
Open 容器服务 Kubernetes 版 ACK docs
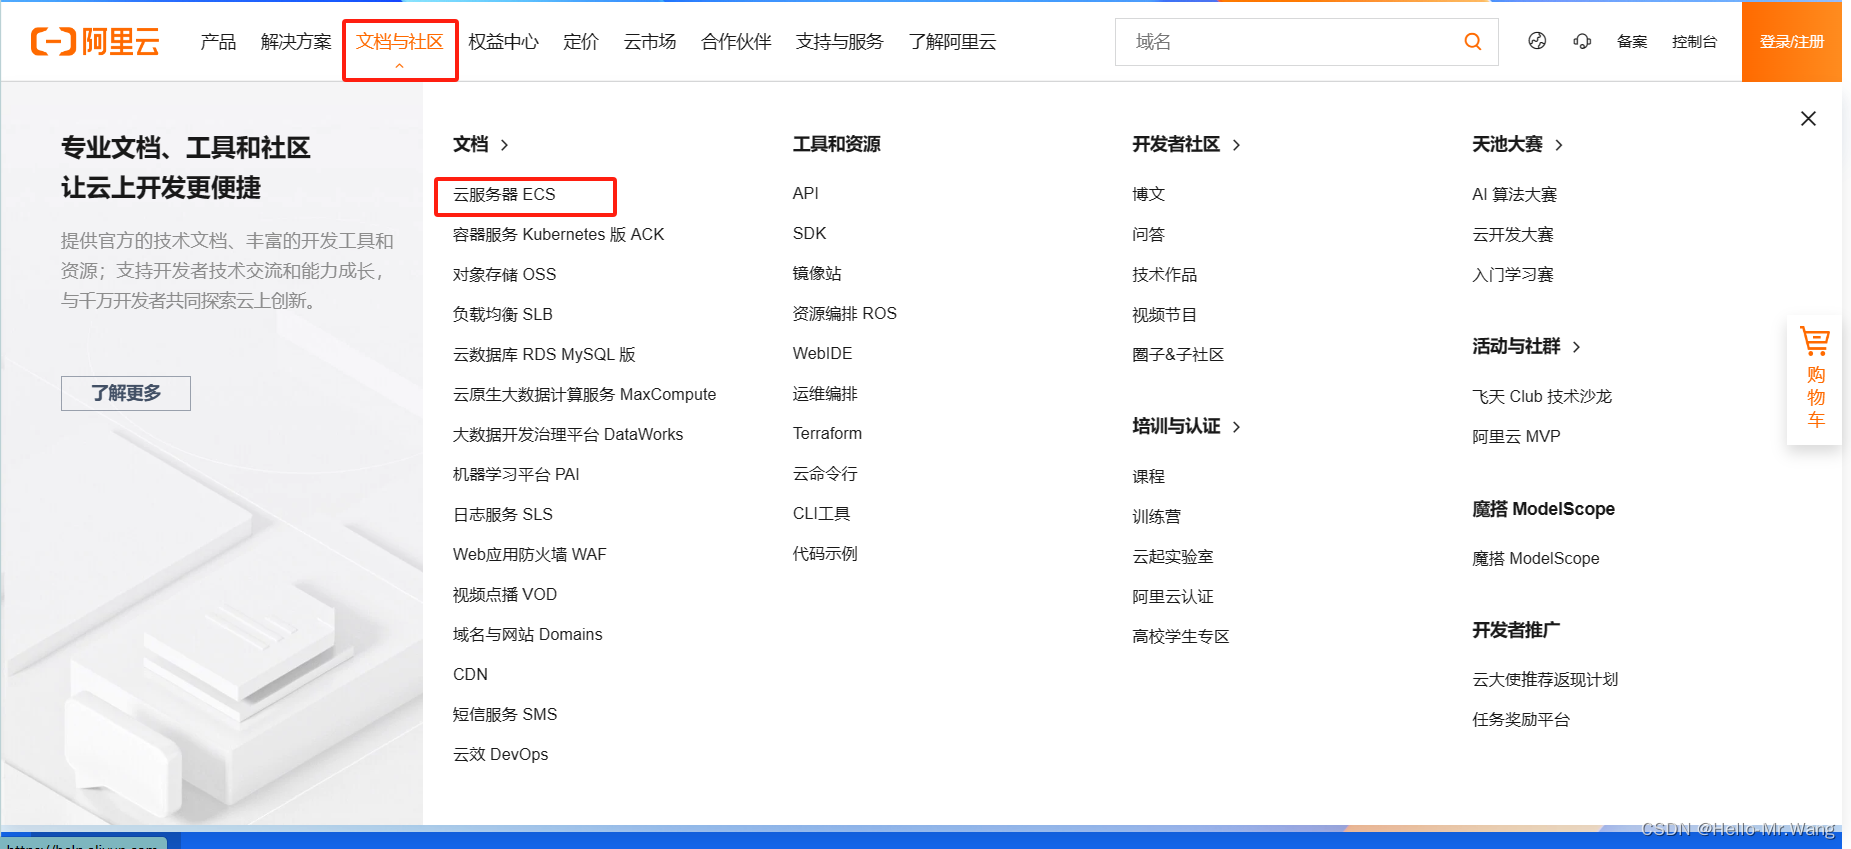coord(558,234)
